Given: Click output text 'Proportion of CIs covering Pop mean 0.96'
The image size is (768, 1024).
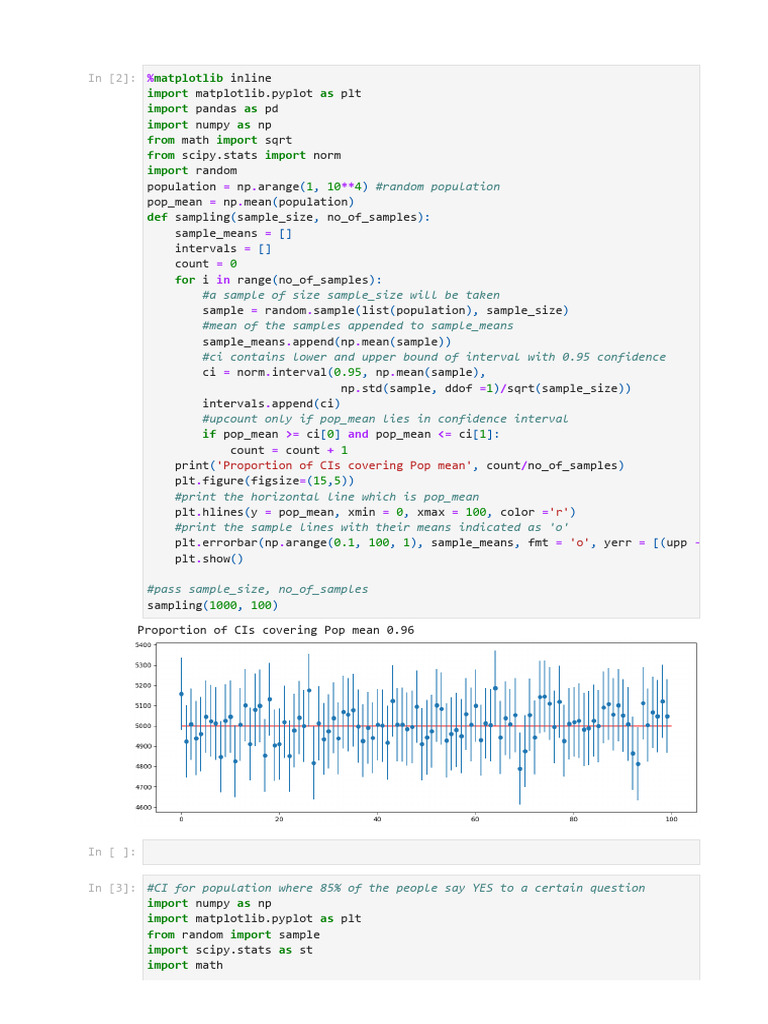Looking at the screenshot, I should 276,630.
